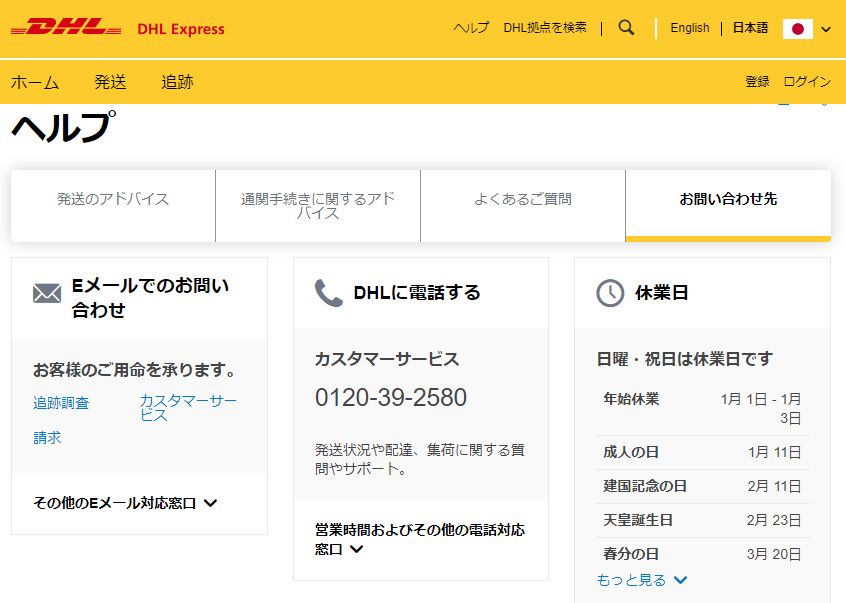Click the 春分の日 row
Screen dimensions: 846x603
pyautogui.click(x=702, y=554)
